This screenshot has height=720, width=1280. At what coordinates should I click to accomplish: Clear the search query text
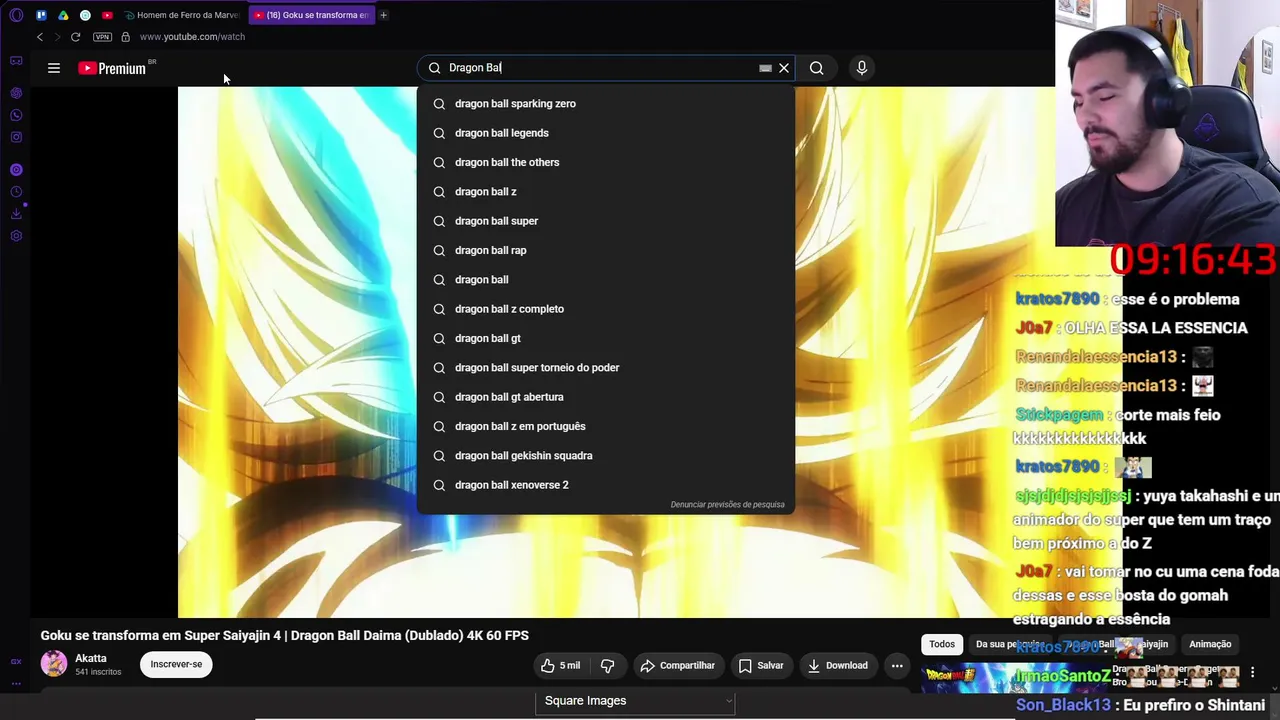784,68
